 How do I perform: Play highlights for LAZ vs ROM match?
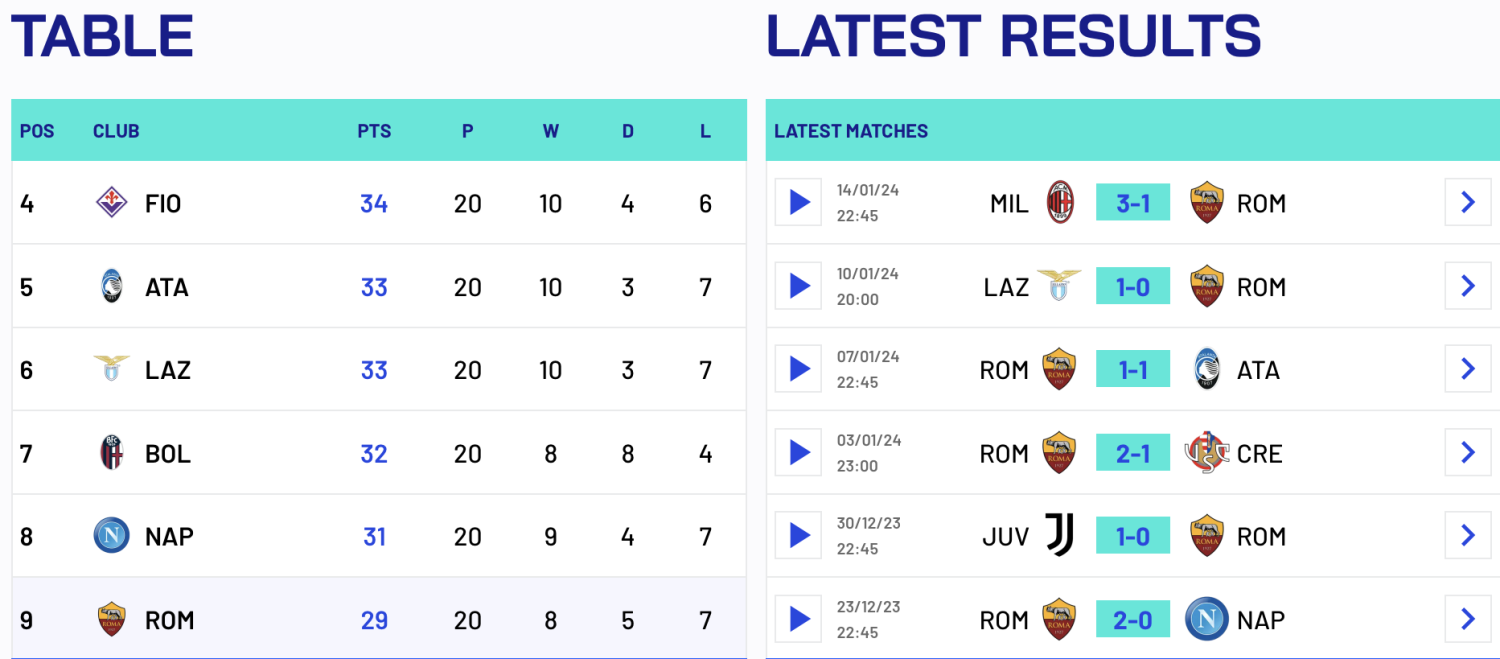(798, 287)
